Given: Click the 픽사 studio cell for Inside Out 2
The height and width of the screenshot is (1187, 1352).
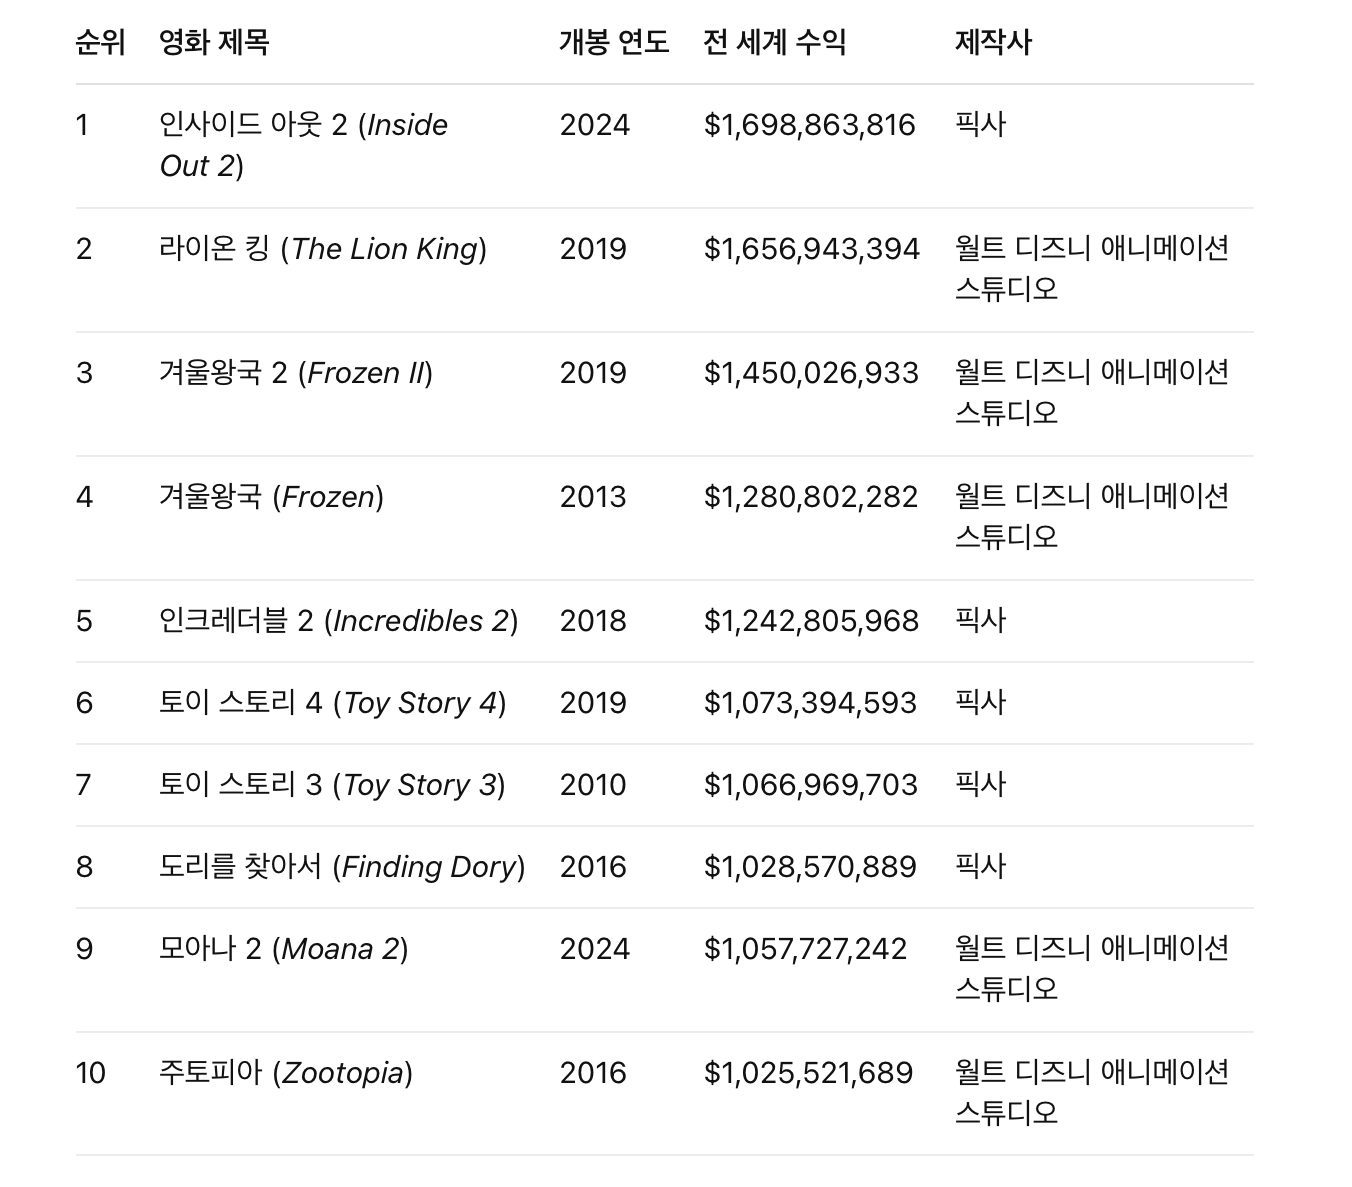Looking at the screenshot, I should point(980,125).
